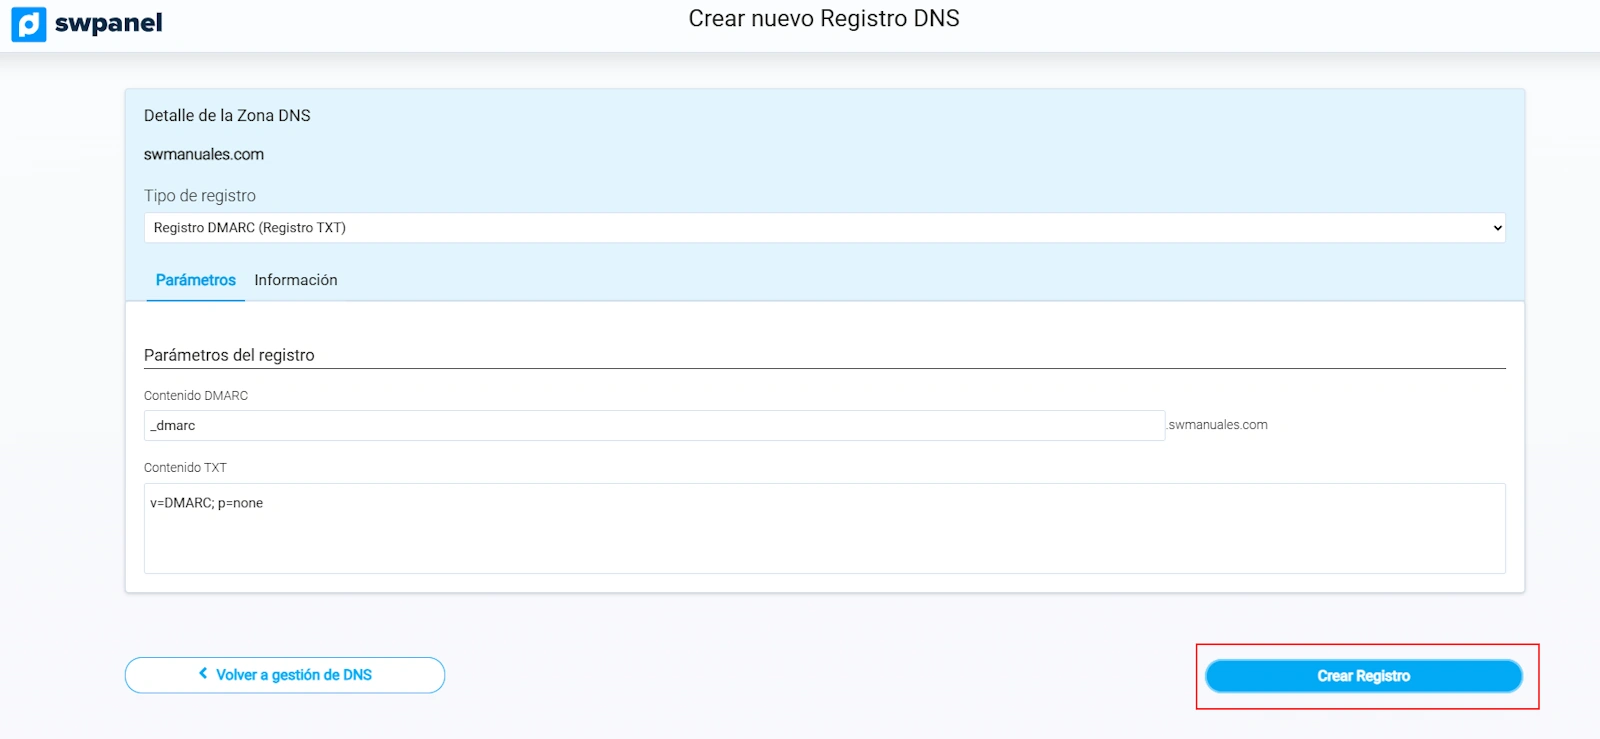Click the Detalle de la Zona DNS heading
This screenshot has width=1600, height=739.
[x=227, y=116]
